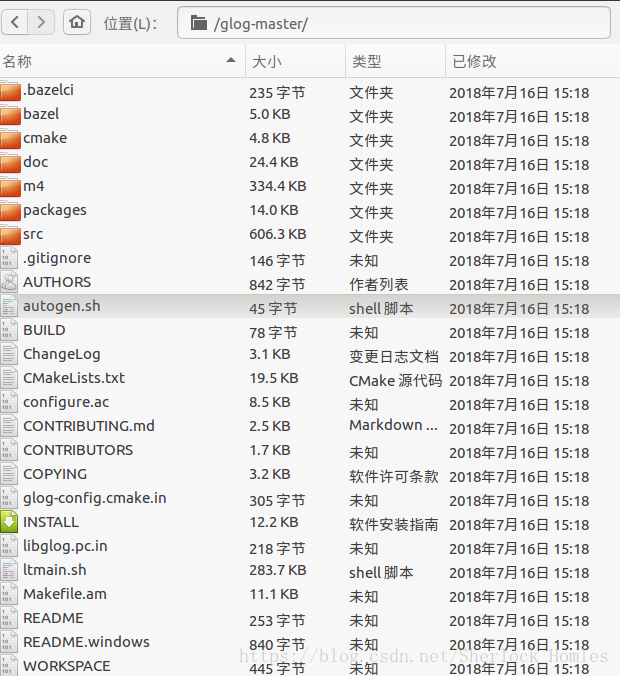Sort by the 名称 column header
Viewport: 620px width, 676px height.
(x=122, y=61)
